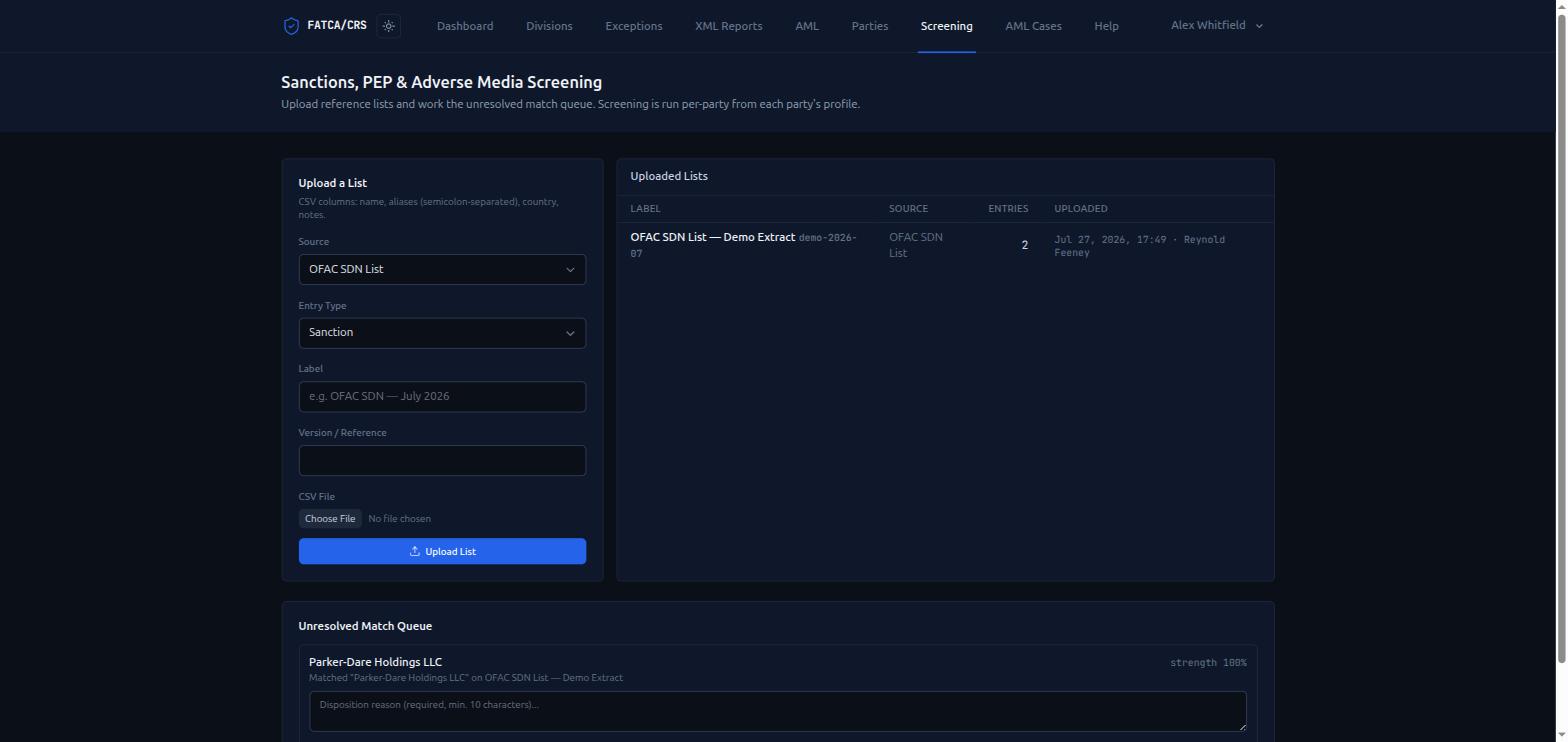Click the Choose File button
The image size is (1568, 742).
pyautogui.click(x=330, y=518)
